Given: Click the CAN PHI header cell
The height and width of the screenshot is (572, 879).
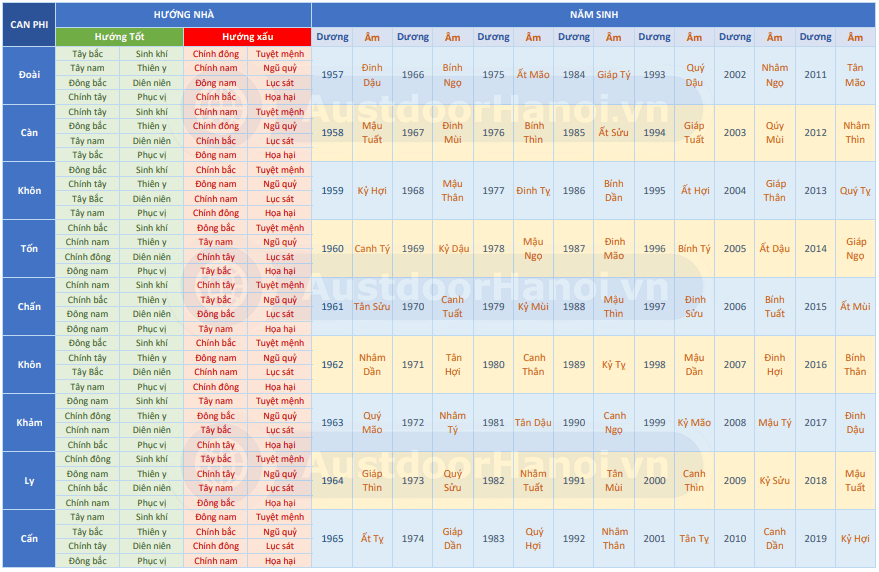Looking at the screenshot, I should point(29,25).
